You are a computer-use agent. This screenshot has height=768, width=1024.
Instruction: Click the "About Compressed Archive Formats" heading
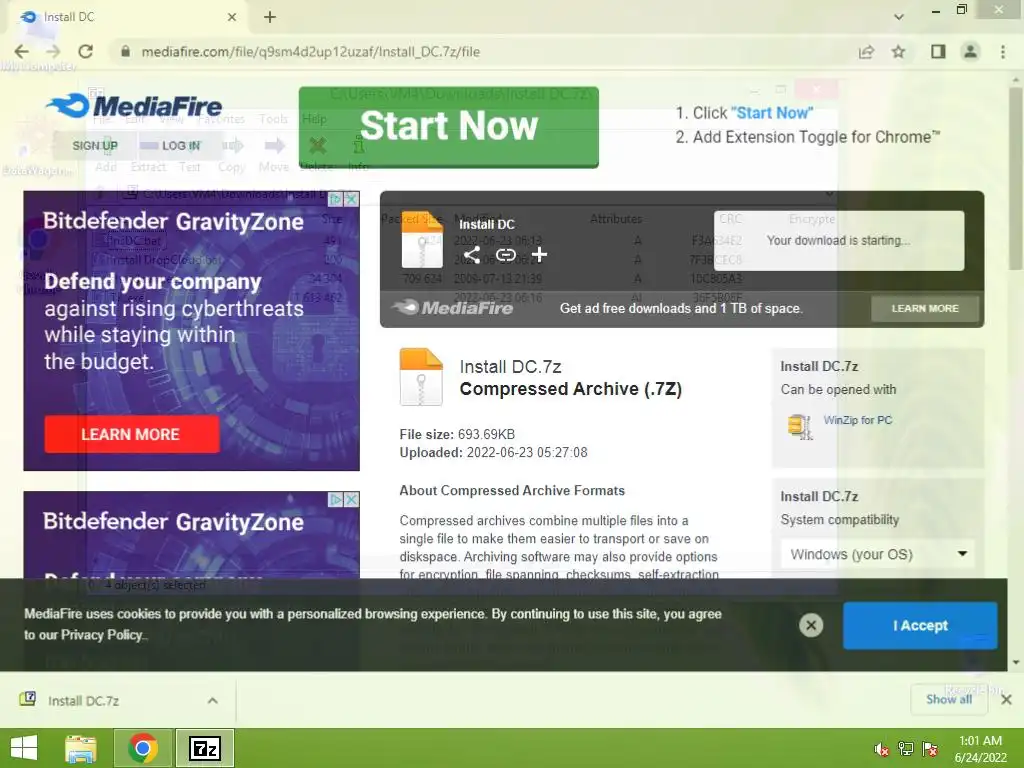tap(512, 490)
